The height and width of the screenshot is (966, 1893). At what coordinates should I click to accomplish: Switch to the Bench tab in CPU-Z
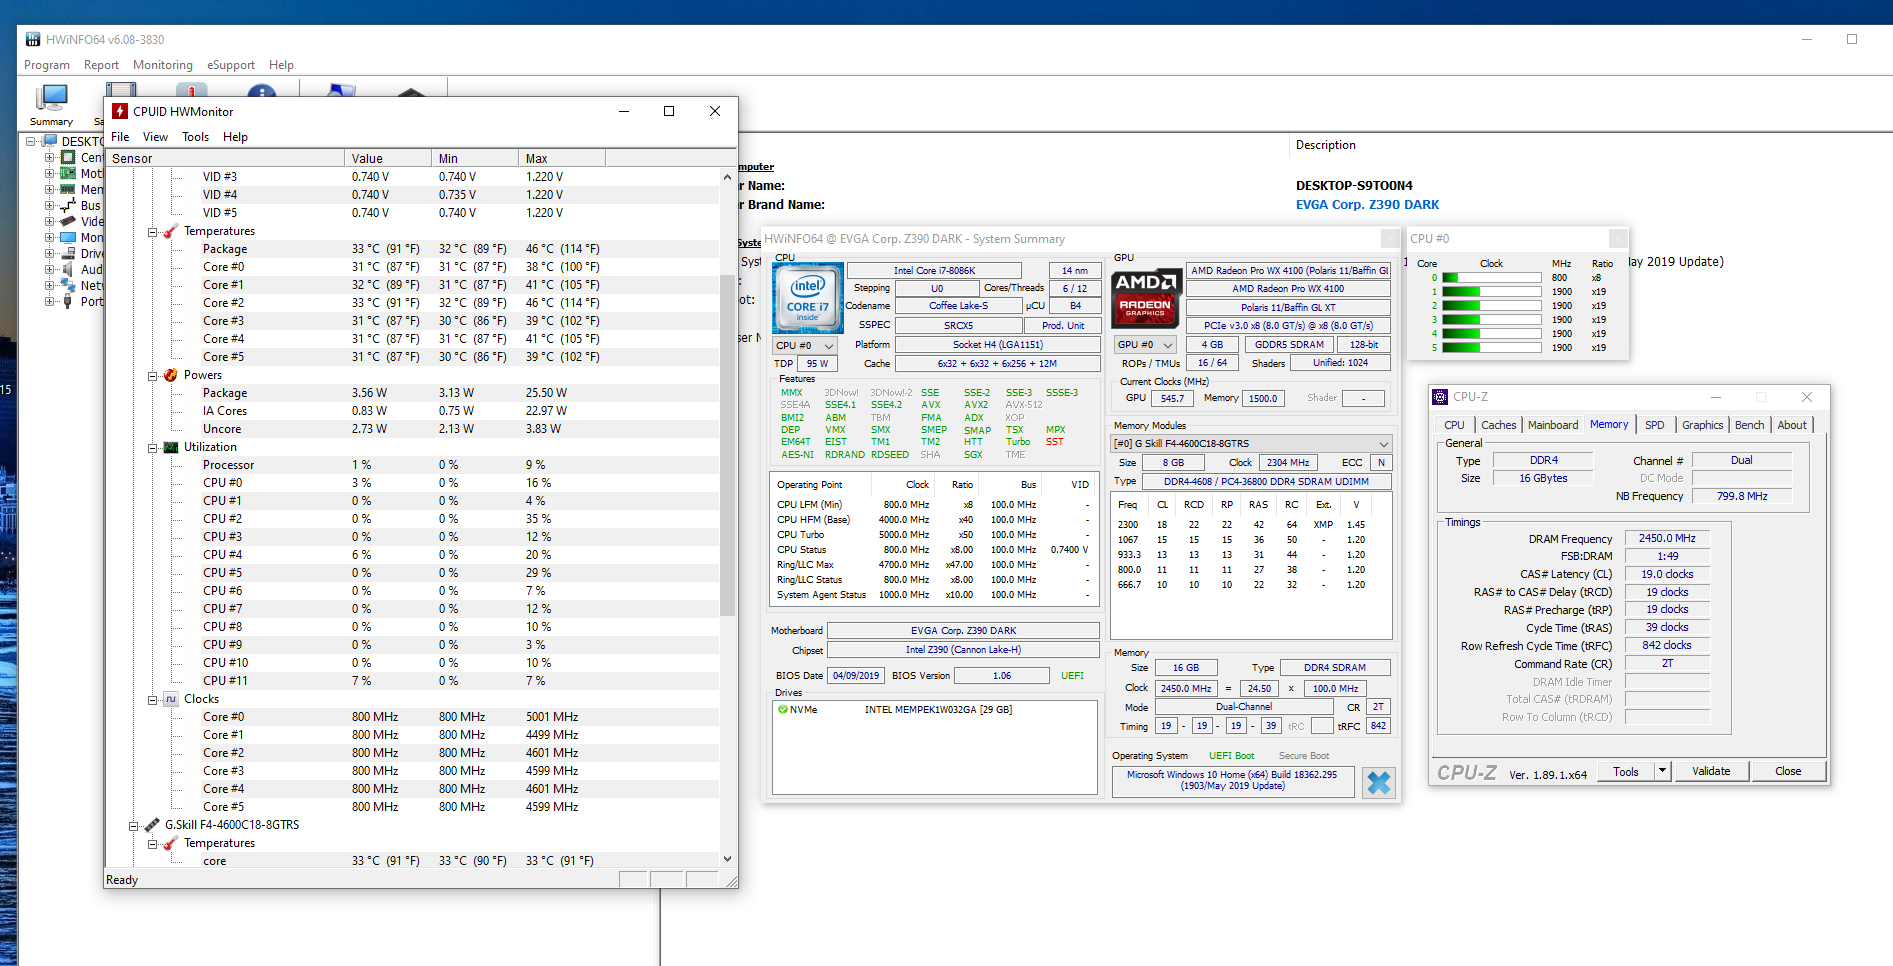coord(1749,425)
